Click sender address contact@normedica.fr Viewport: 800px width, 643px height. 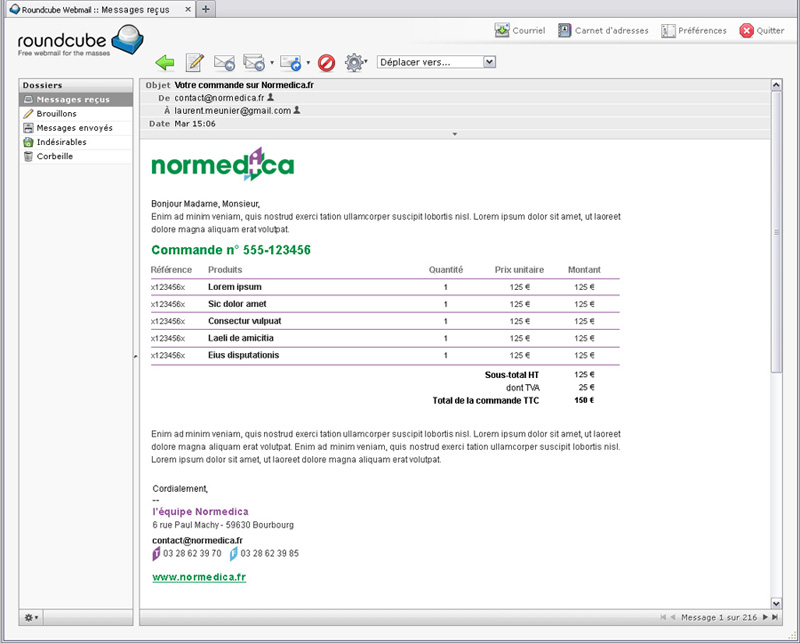pos(219,97)
